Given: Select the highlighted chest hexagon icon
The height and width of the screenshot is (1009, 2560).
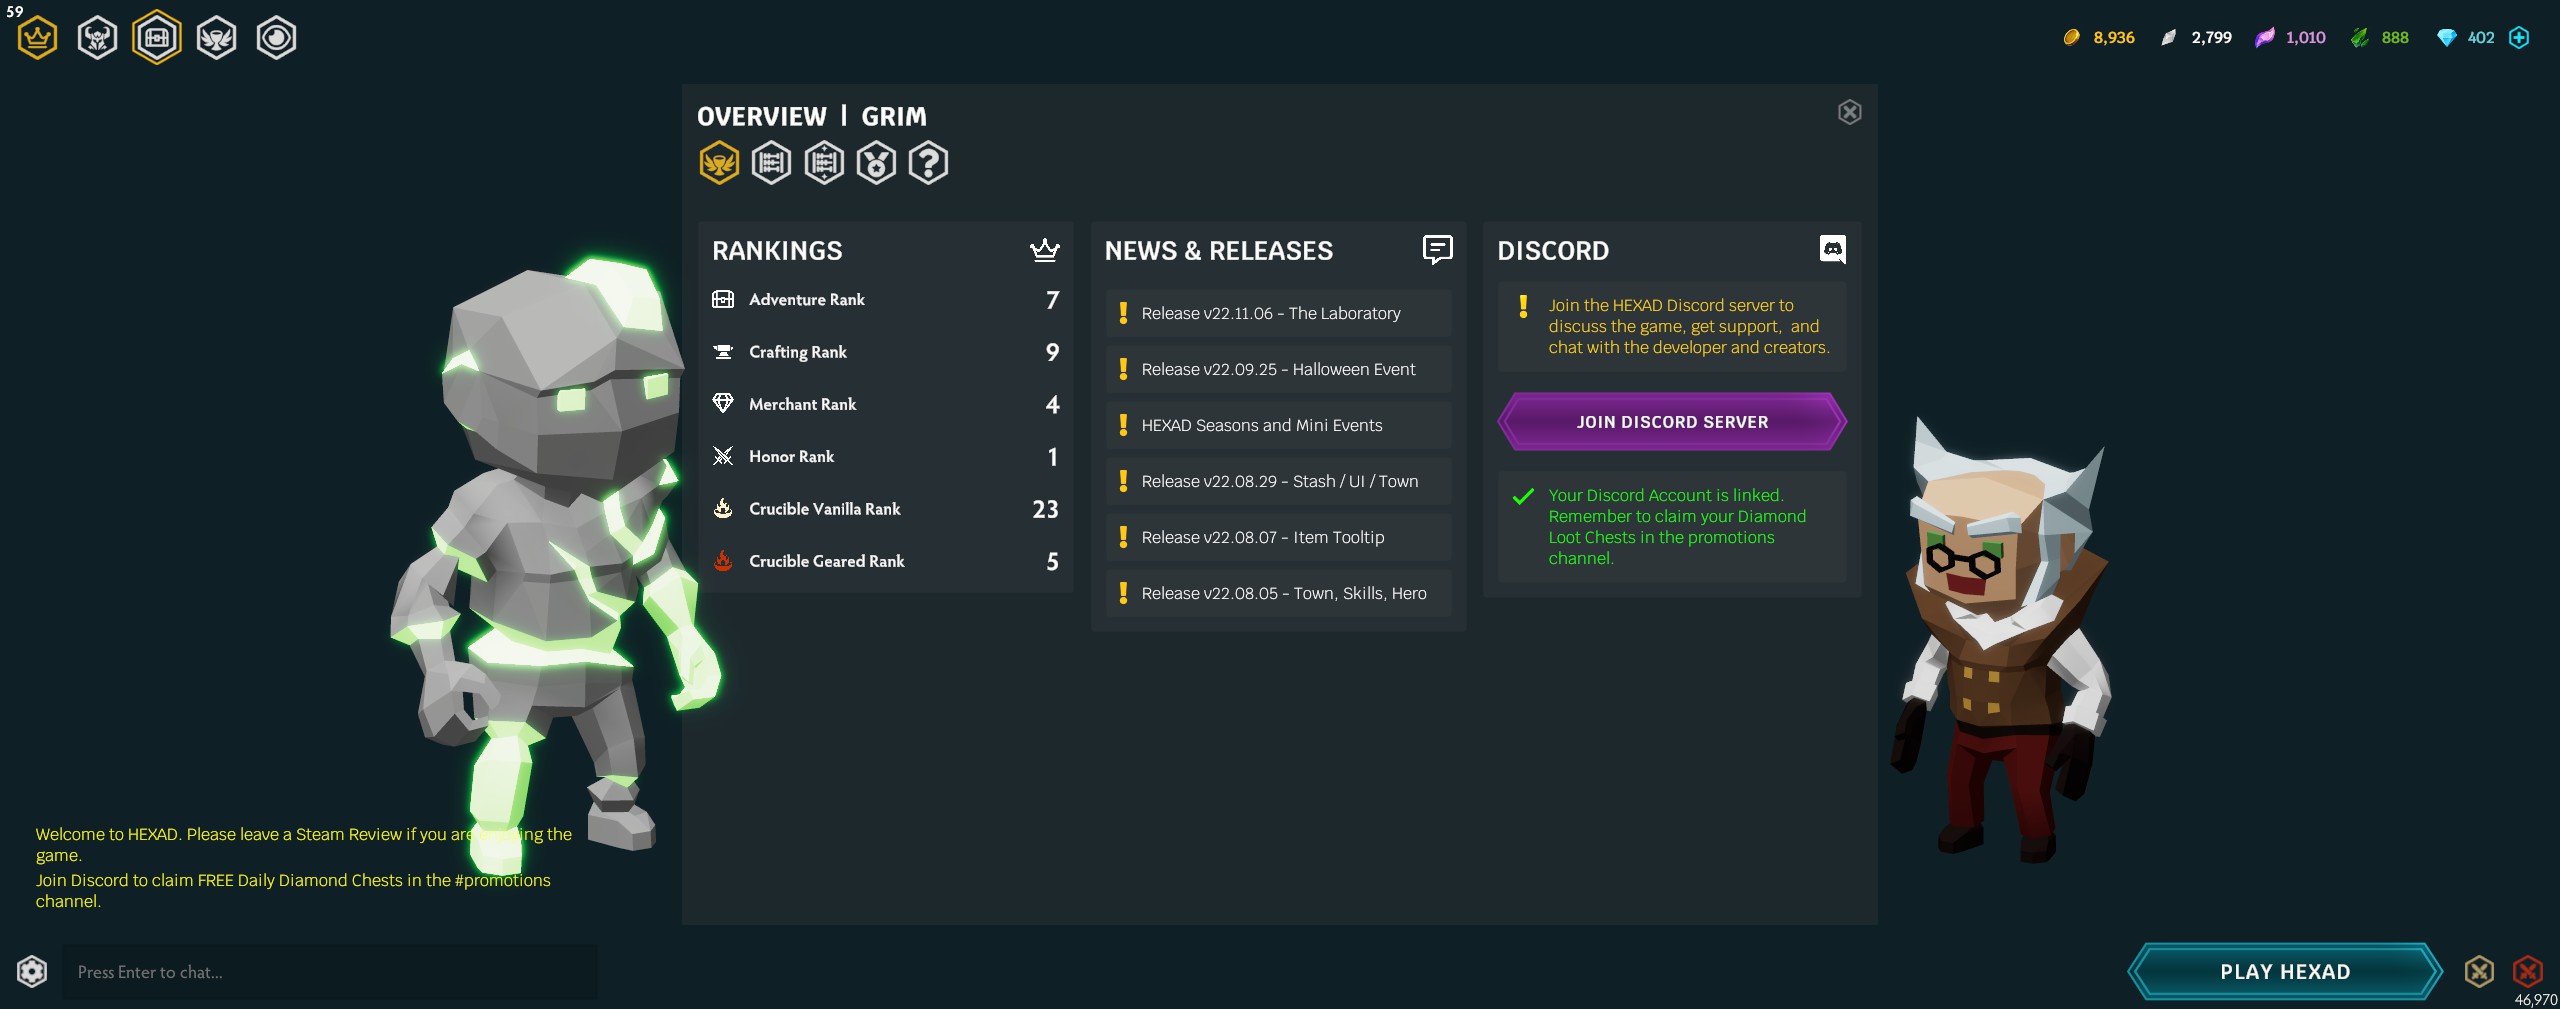Looking at the screenshot, I should pos(157,38).
